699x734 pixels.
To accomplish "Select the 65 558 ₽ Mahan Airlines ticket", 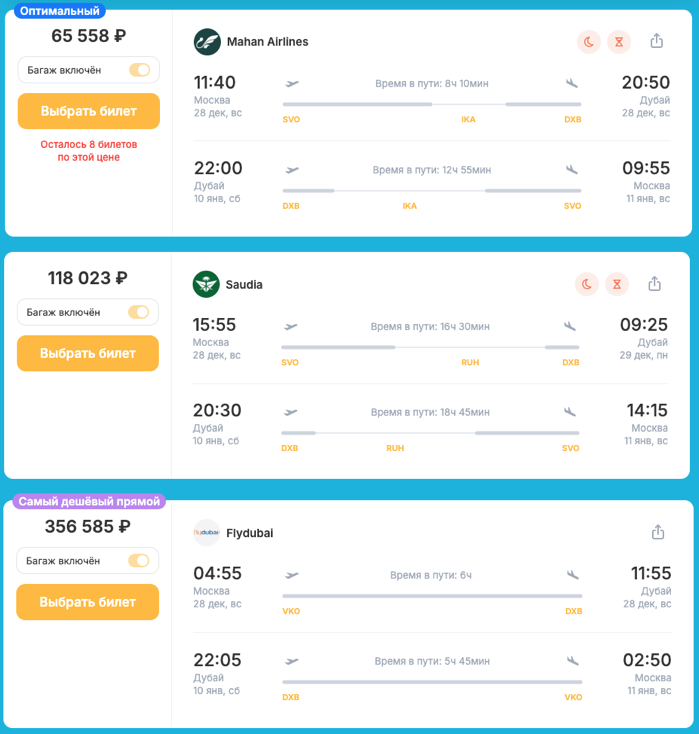I will [89, 111].
